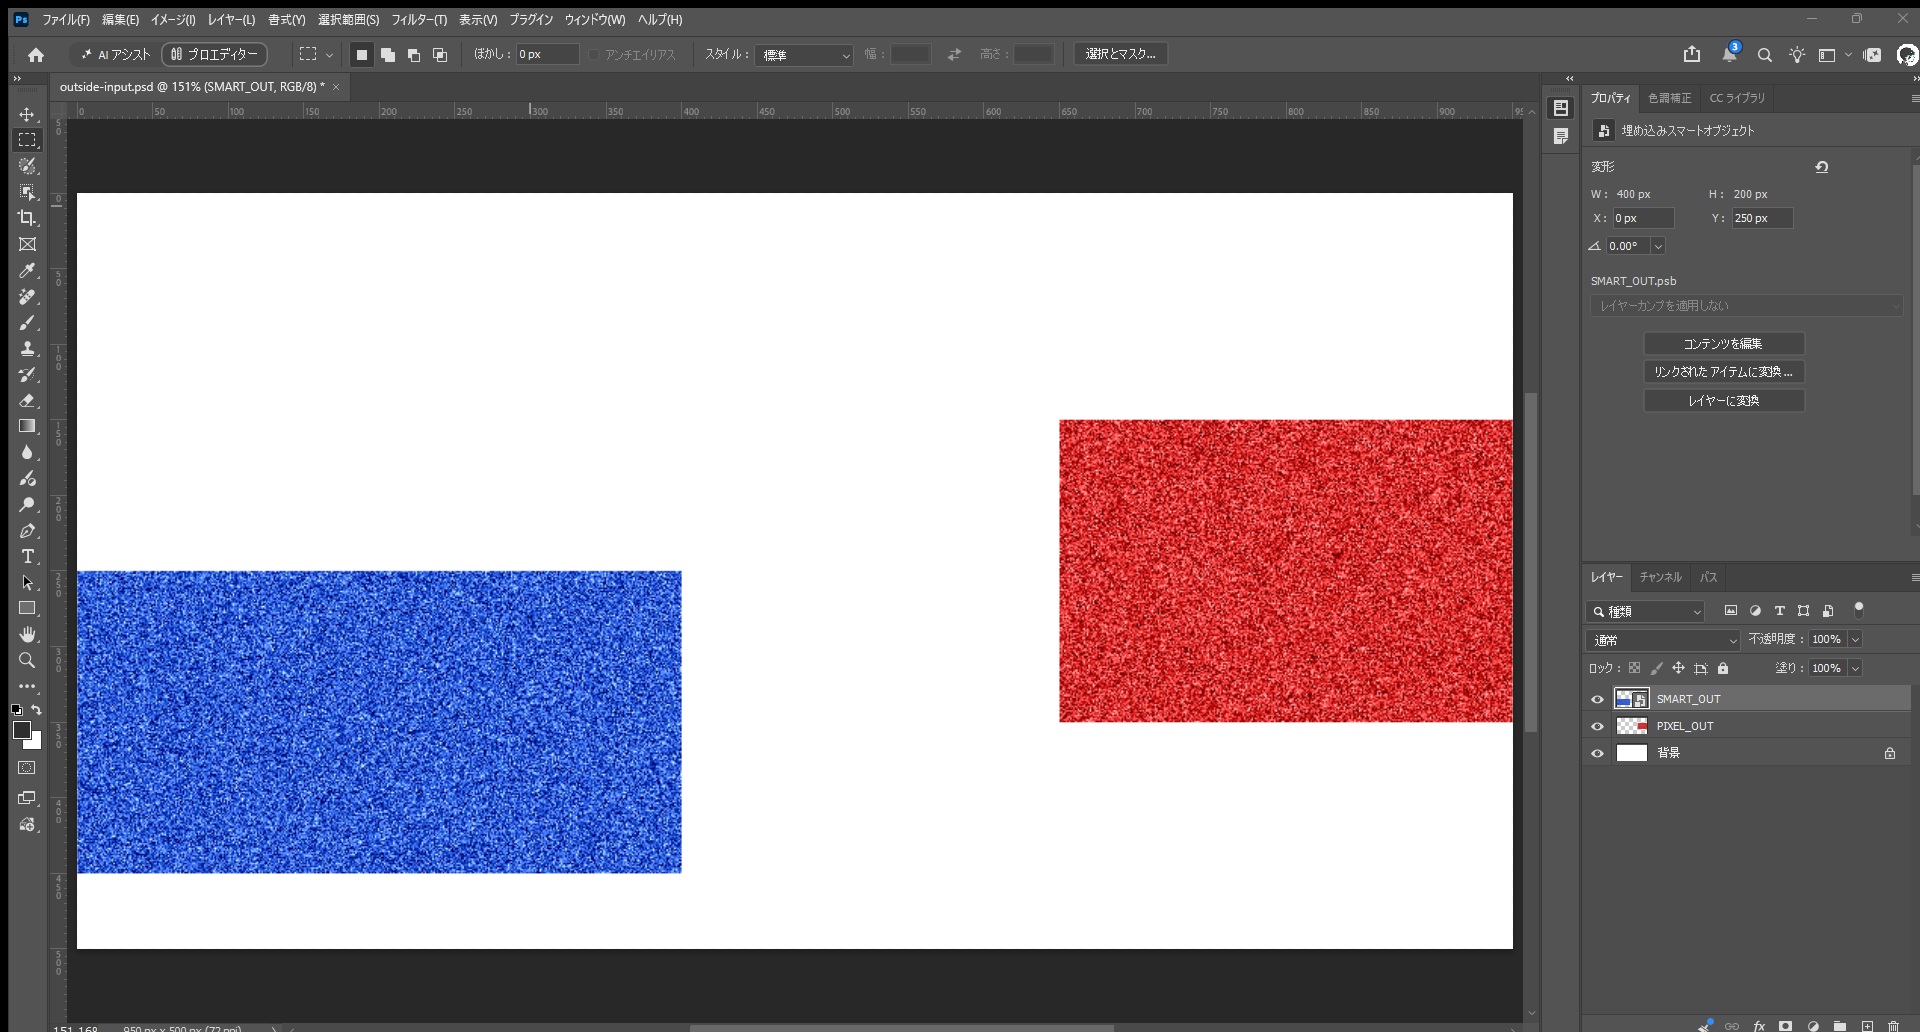Select the Rectangular Marquee tool

coord(27,140)
